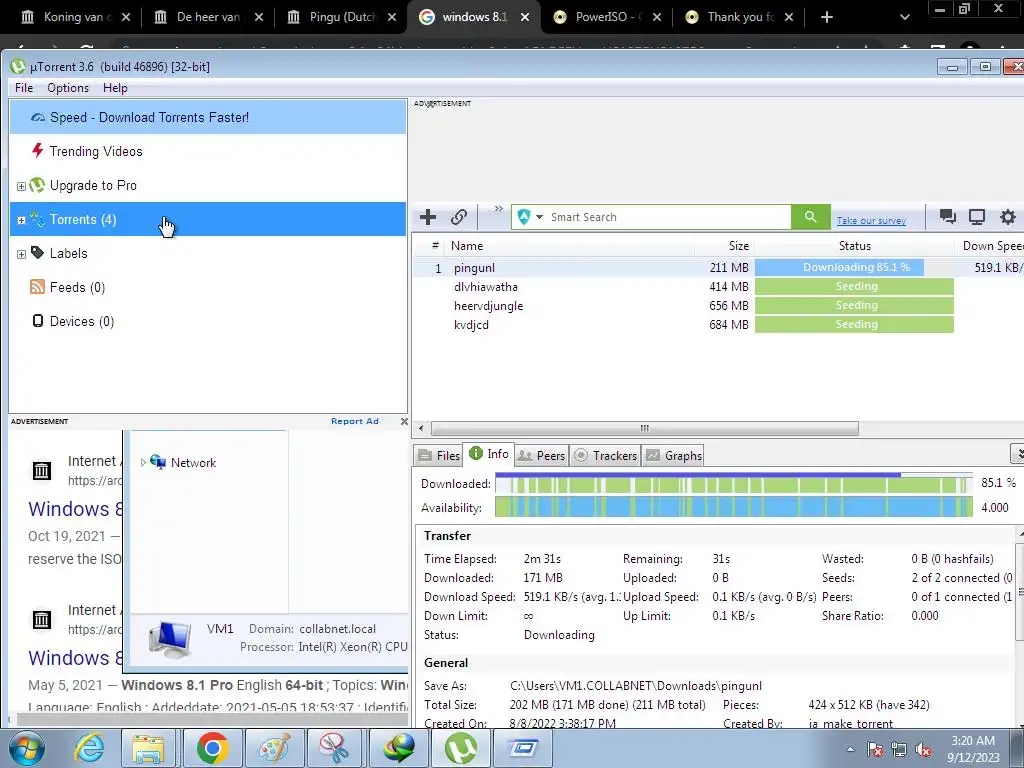Open the Windows Start menu orb
The height and width of the screenshot is (768, 1024).
(26, 748)
